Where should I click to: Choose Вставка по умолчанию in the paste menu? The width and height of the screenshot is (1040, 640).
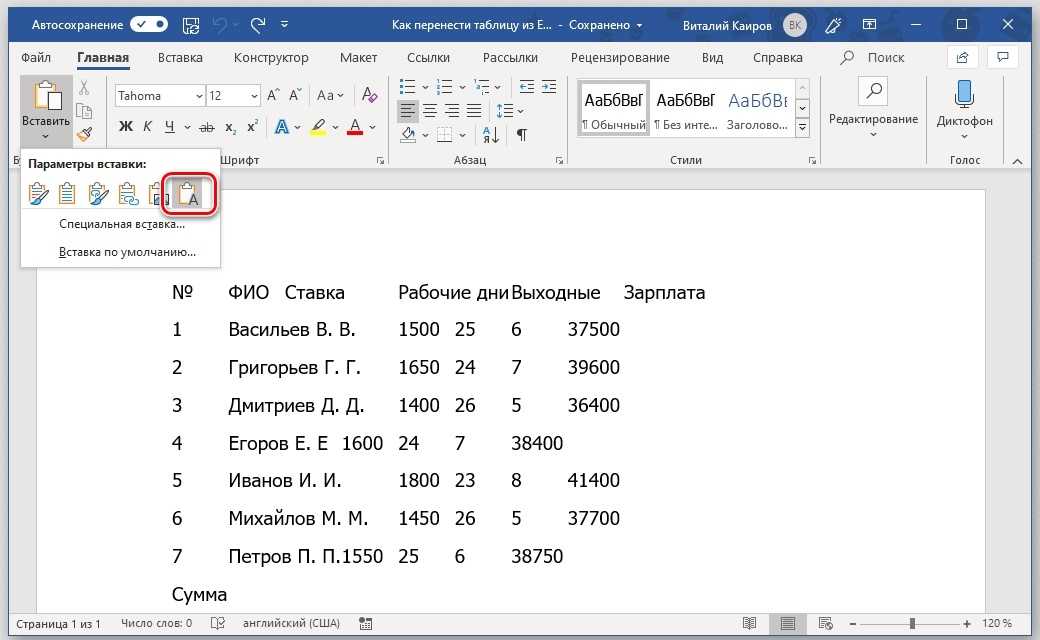[x=127, y=252]
